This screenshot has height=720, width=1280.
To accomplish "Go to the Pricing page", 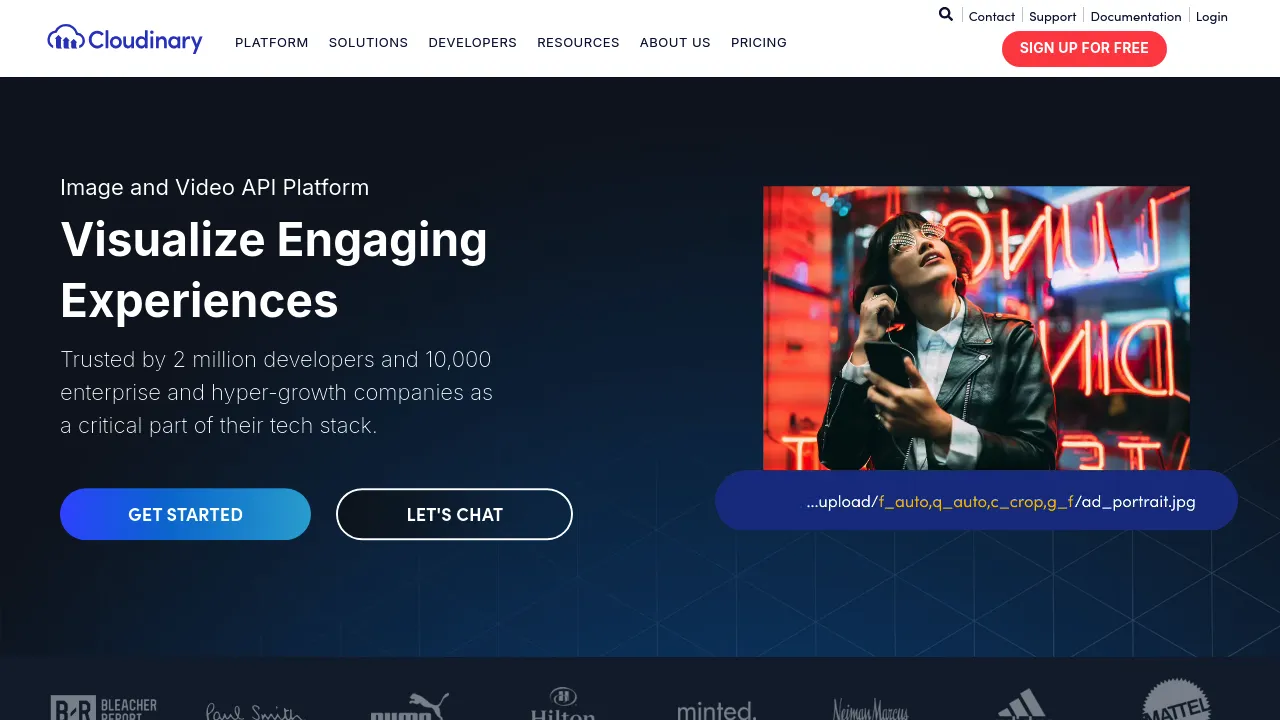I will (759, 43).
